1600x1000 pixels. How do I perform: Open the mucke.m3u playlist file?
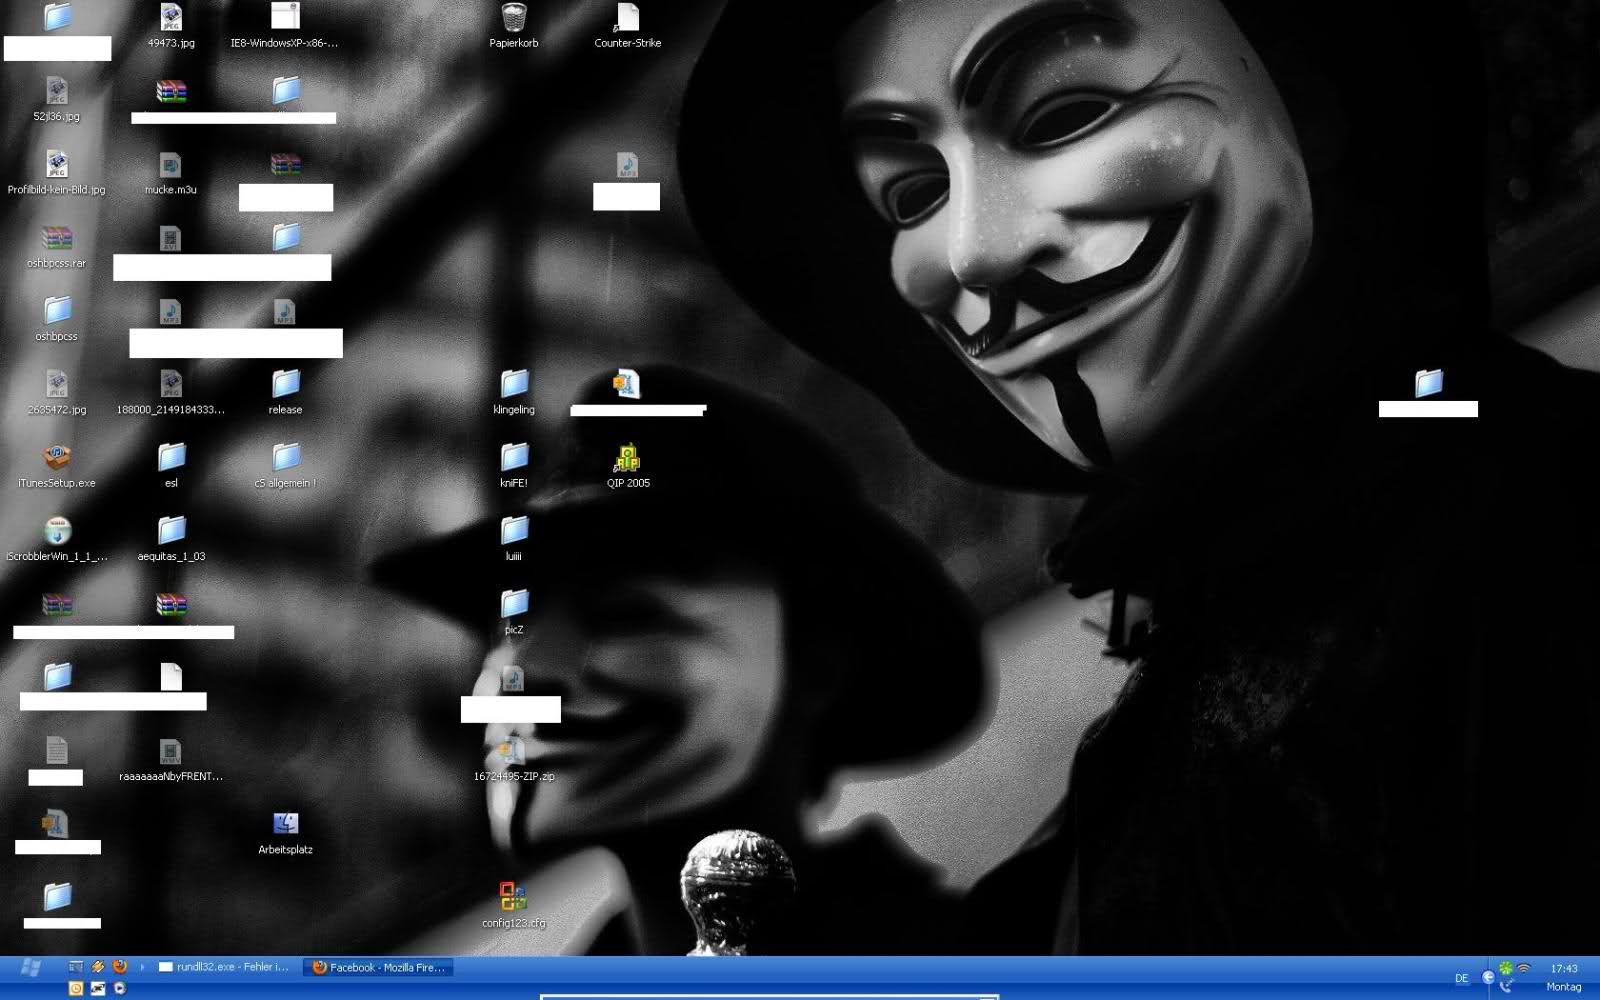[x=170, y=166]
